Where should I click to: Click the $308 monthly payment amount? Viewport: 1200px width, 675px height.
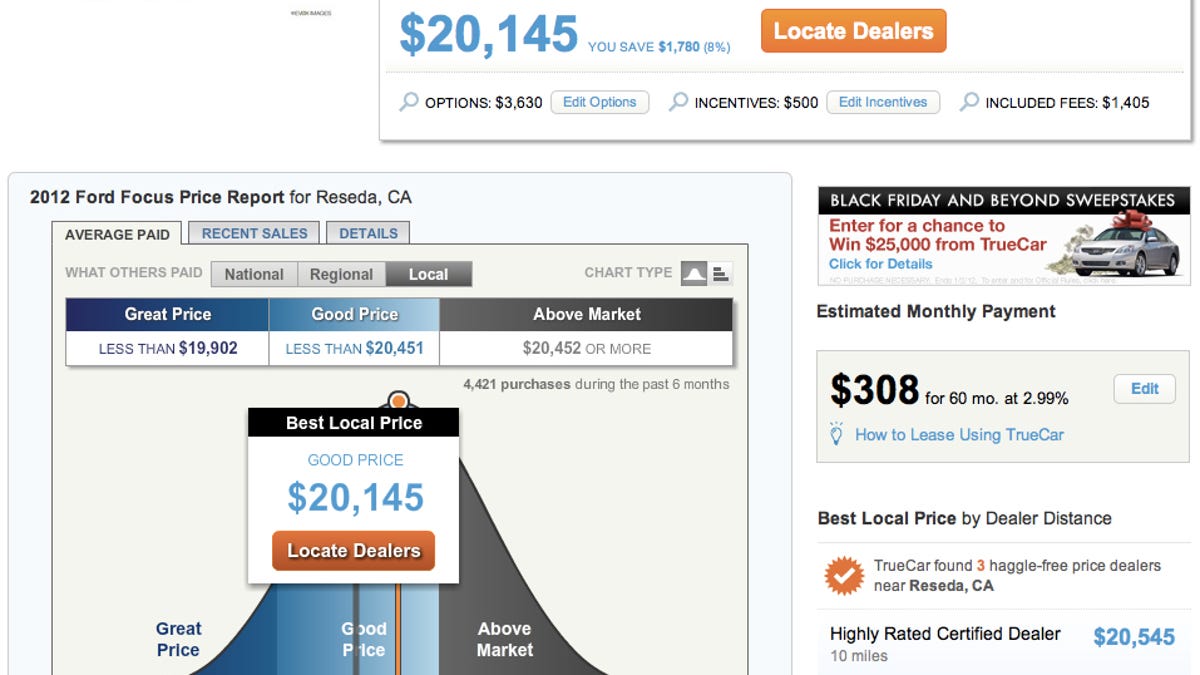tap(874, 390)
